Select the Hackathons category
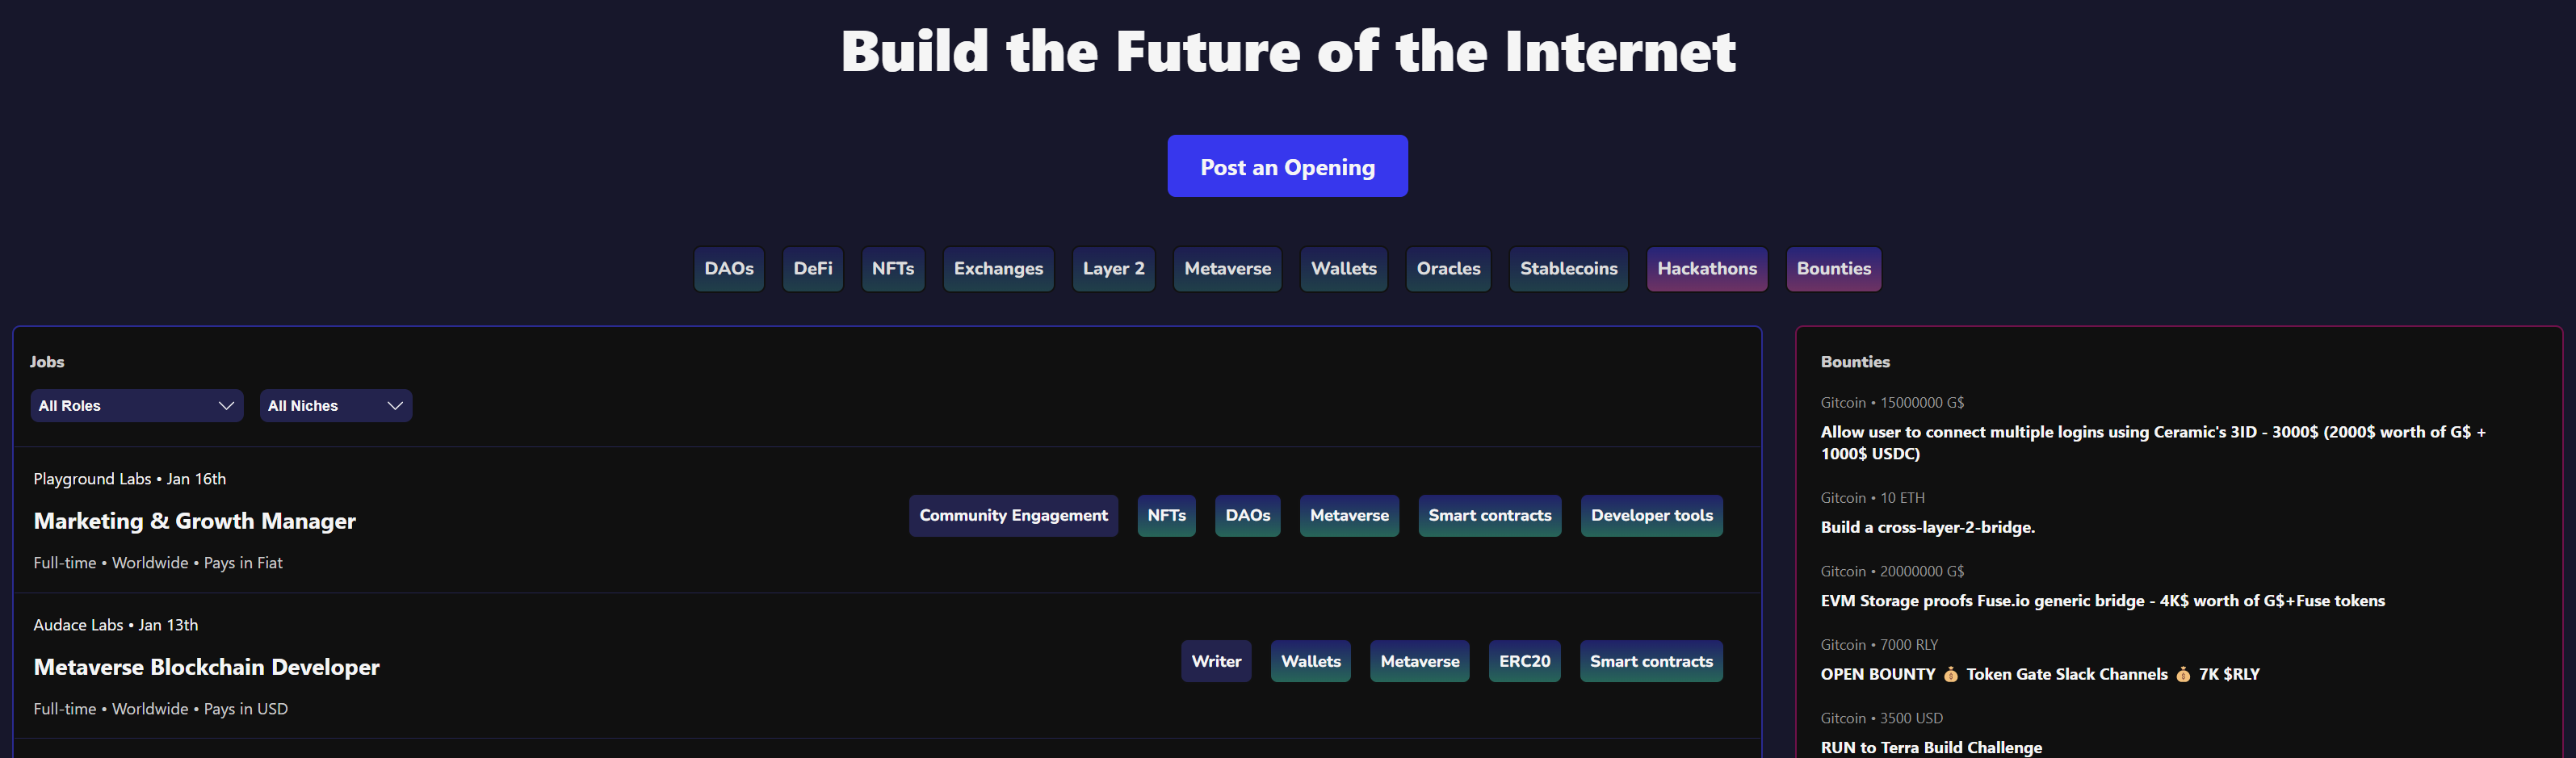Screen dimensions: 2576x758 click(x=1706, y=269)
